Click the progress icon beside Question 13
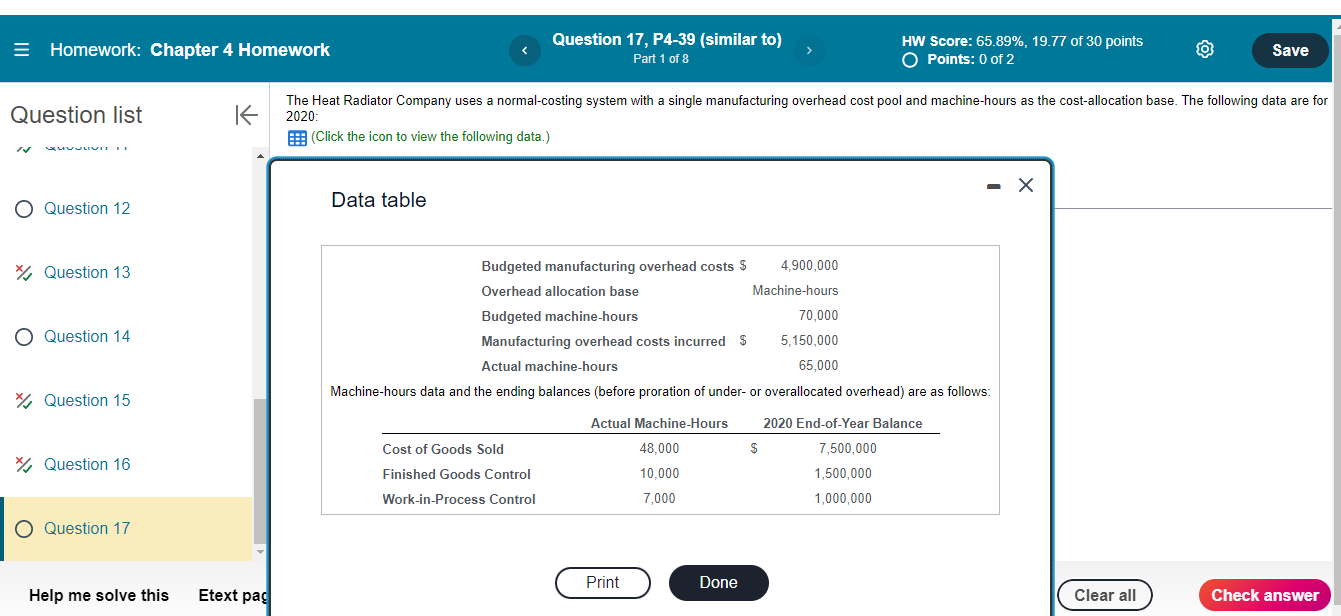The height and width of the screenshot is (616, 1341). pyautogui.click(x=22, y=272)
